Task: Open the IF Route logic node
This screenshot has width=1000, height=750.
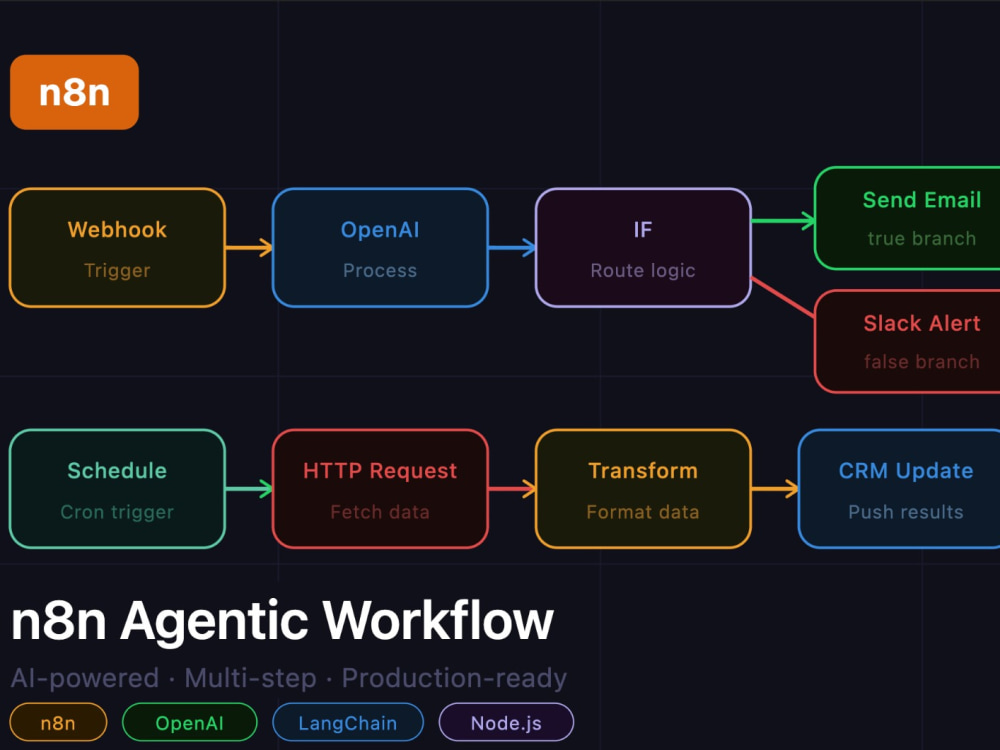Action: click(x=643, y=247)
